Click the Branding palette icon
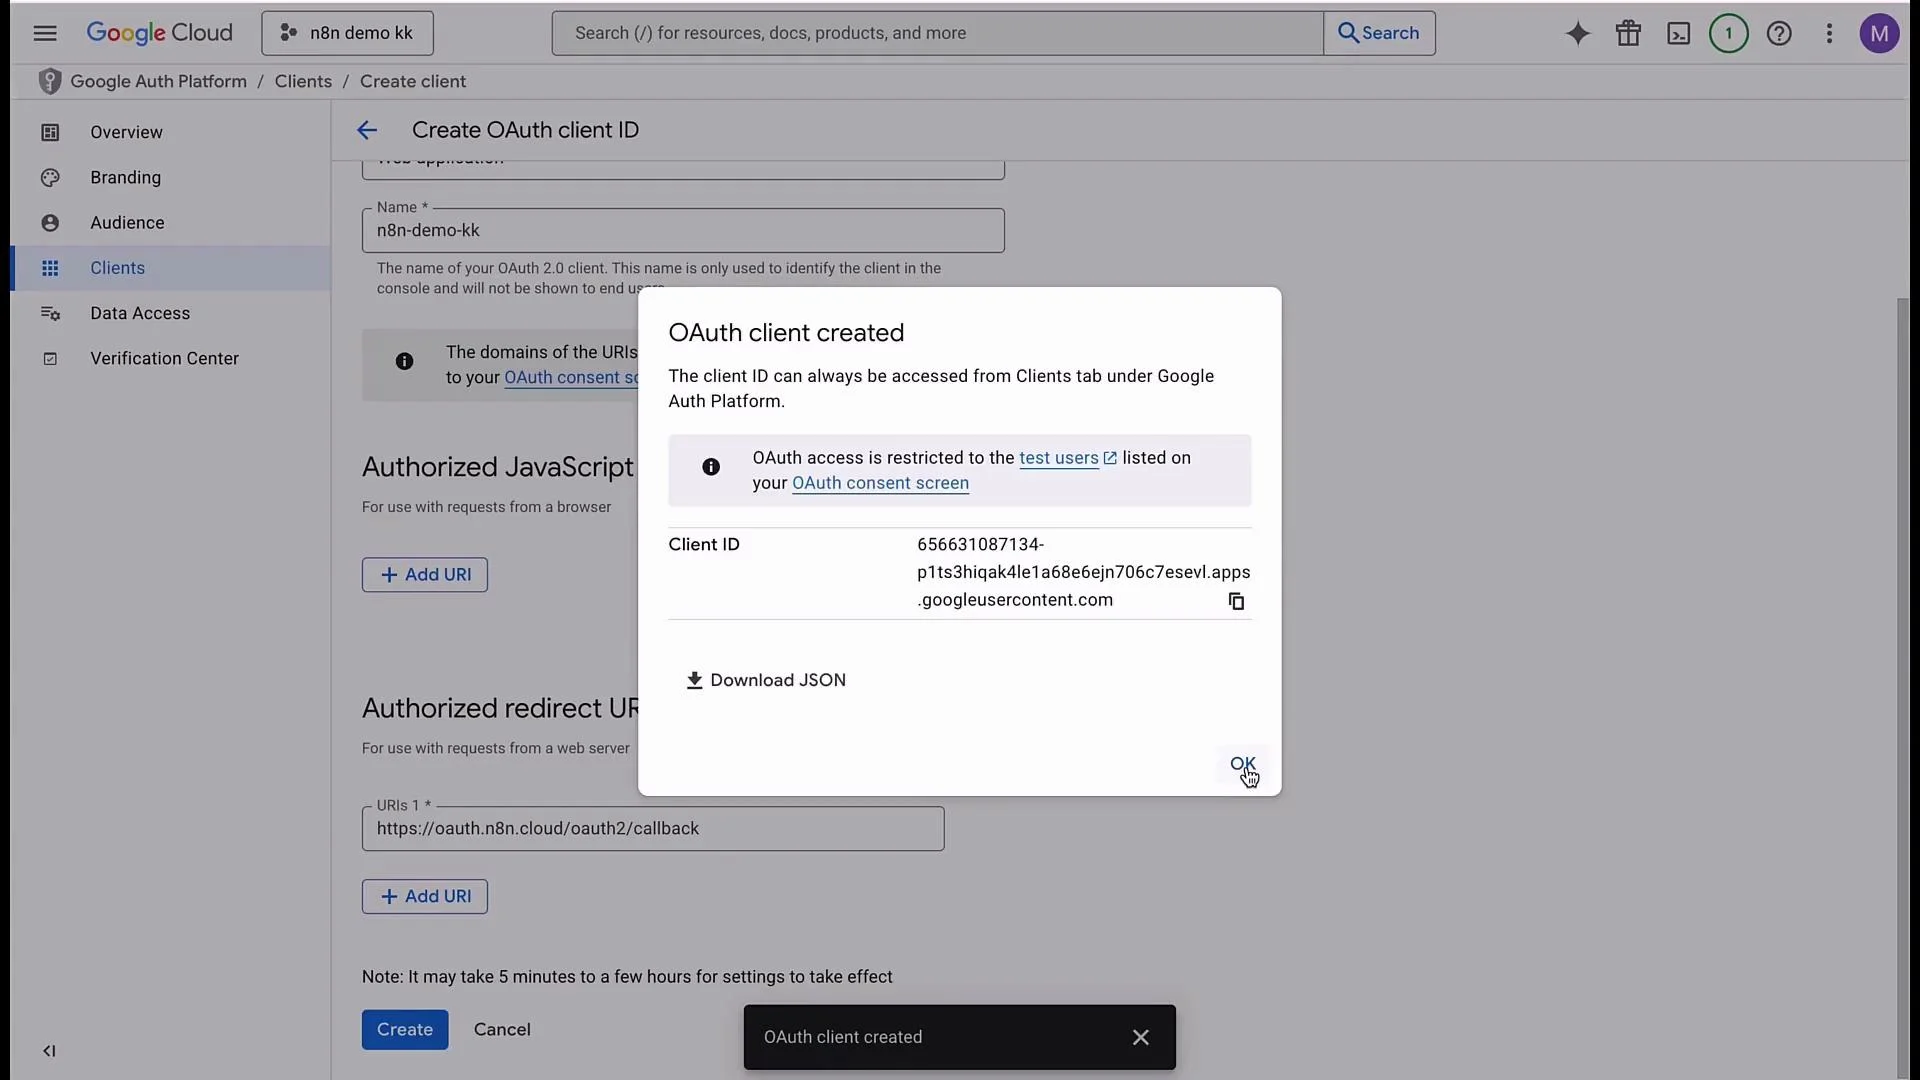The image size is (1920, 1080). coord(50,177)
